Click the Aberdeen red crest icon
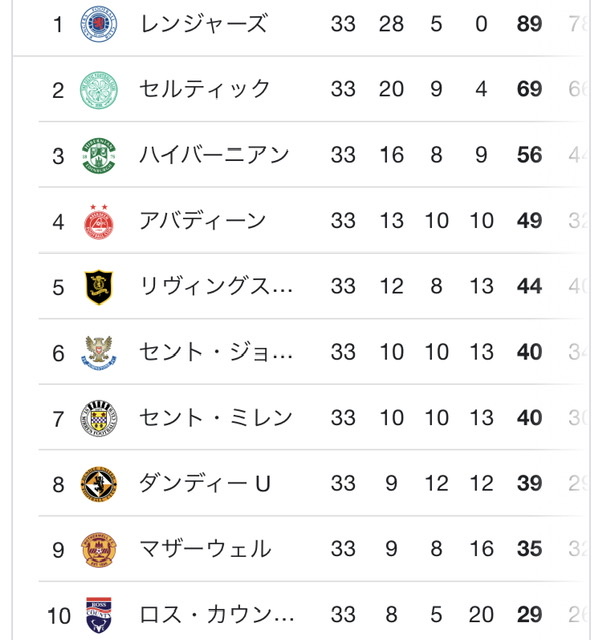 pyautogui.click(x=99, y=222)
